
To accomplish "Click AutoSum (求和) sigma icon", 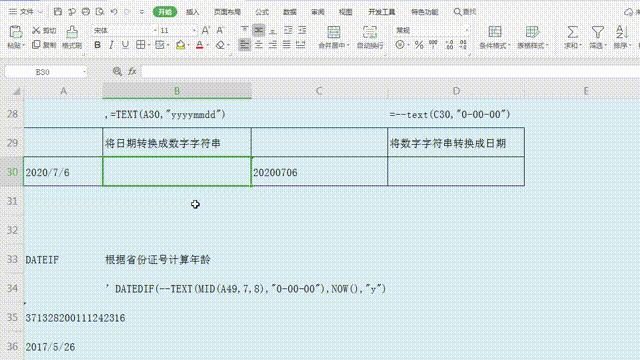I will tap(572, 32).
